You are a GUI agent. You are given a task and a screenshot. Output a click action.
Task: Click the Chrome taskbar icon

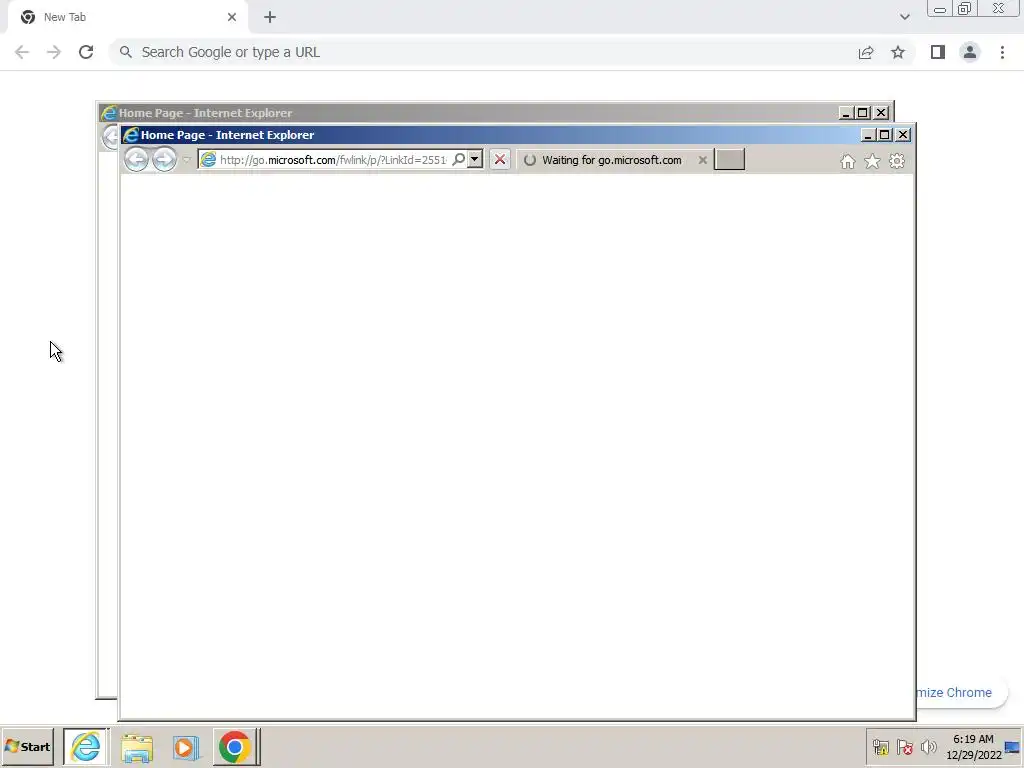tap(235, 746)
